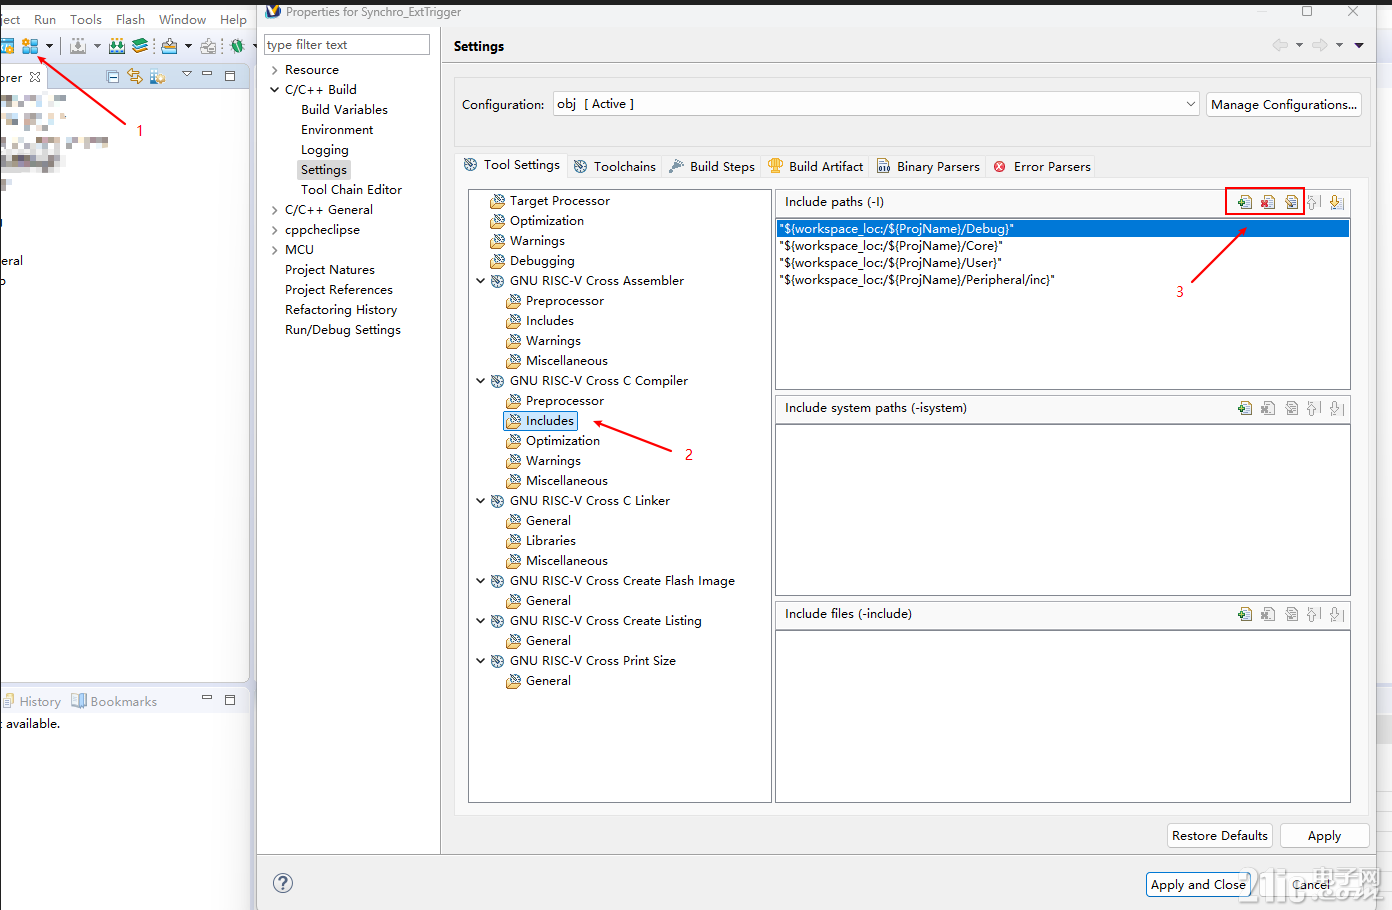1392x910 pixels.
Task: Open project properties via the gear-grid toolbar icon
Action: (x=30, y=46)
